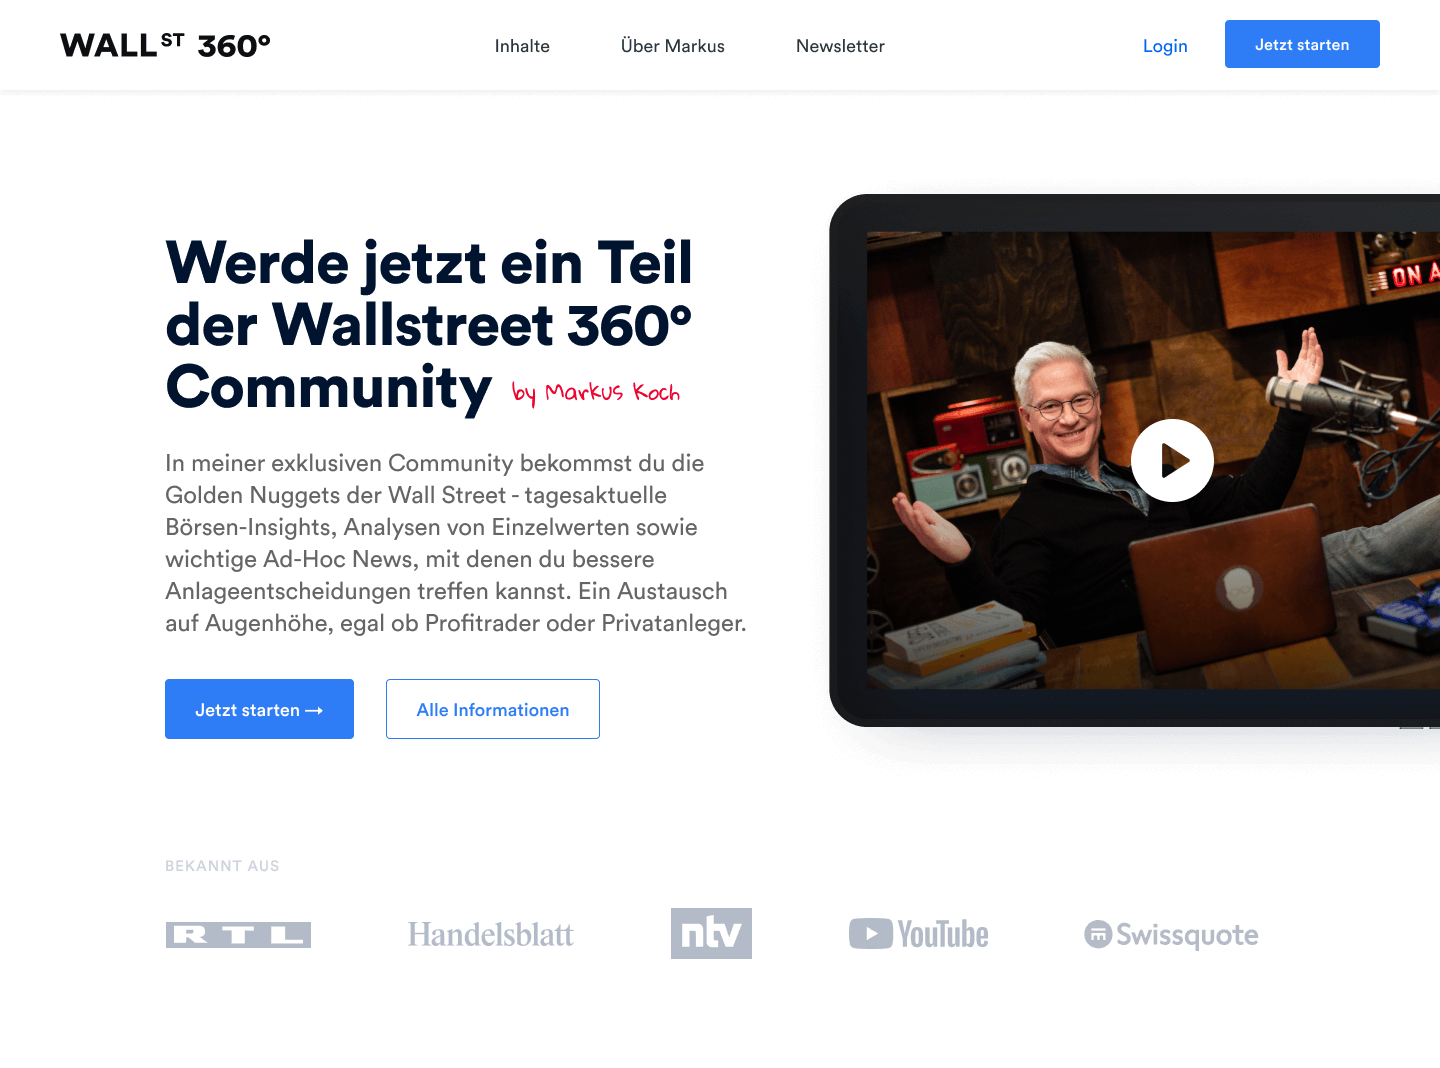Viewport: 1440px width, 1068px height.
Task: Click the ntv logo
Action: tap(711, 933)
